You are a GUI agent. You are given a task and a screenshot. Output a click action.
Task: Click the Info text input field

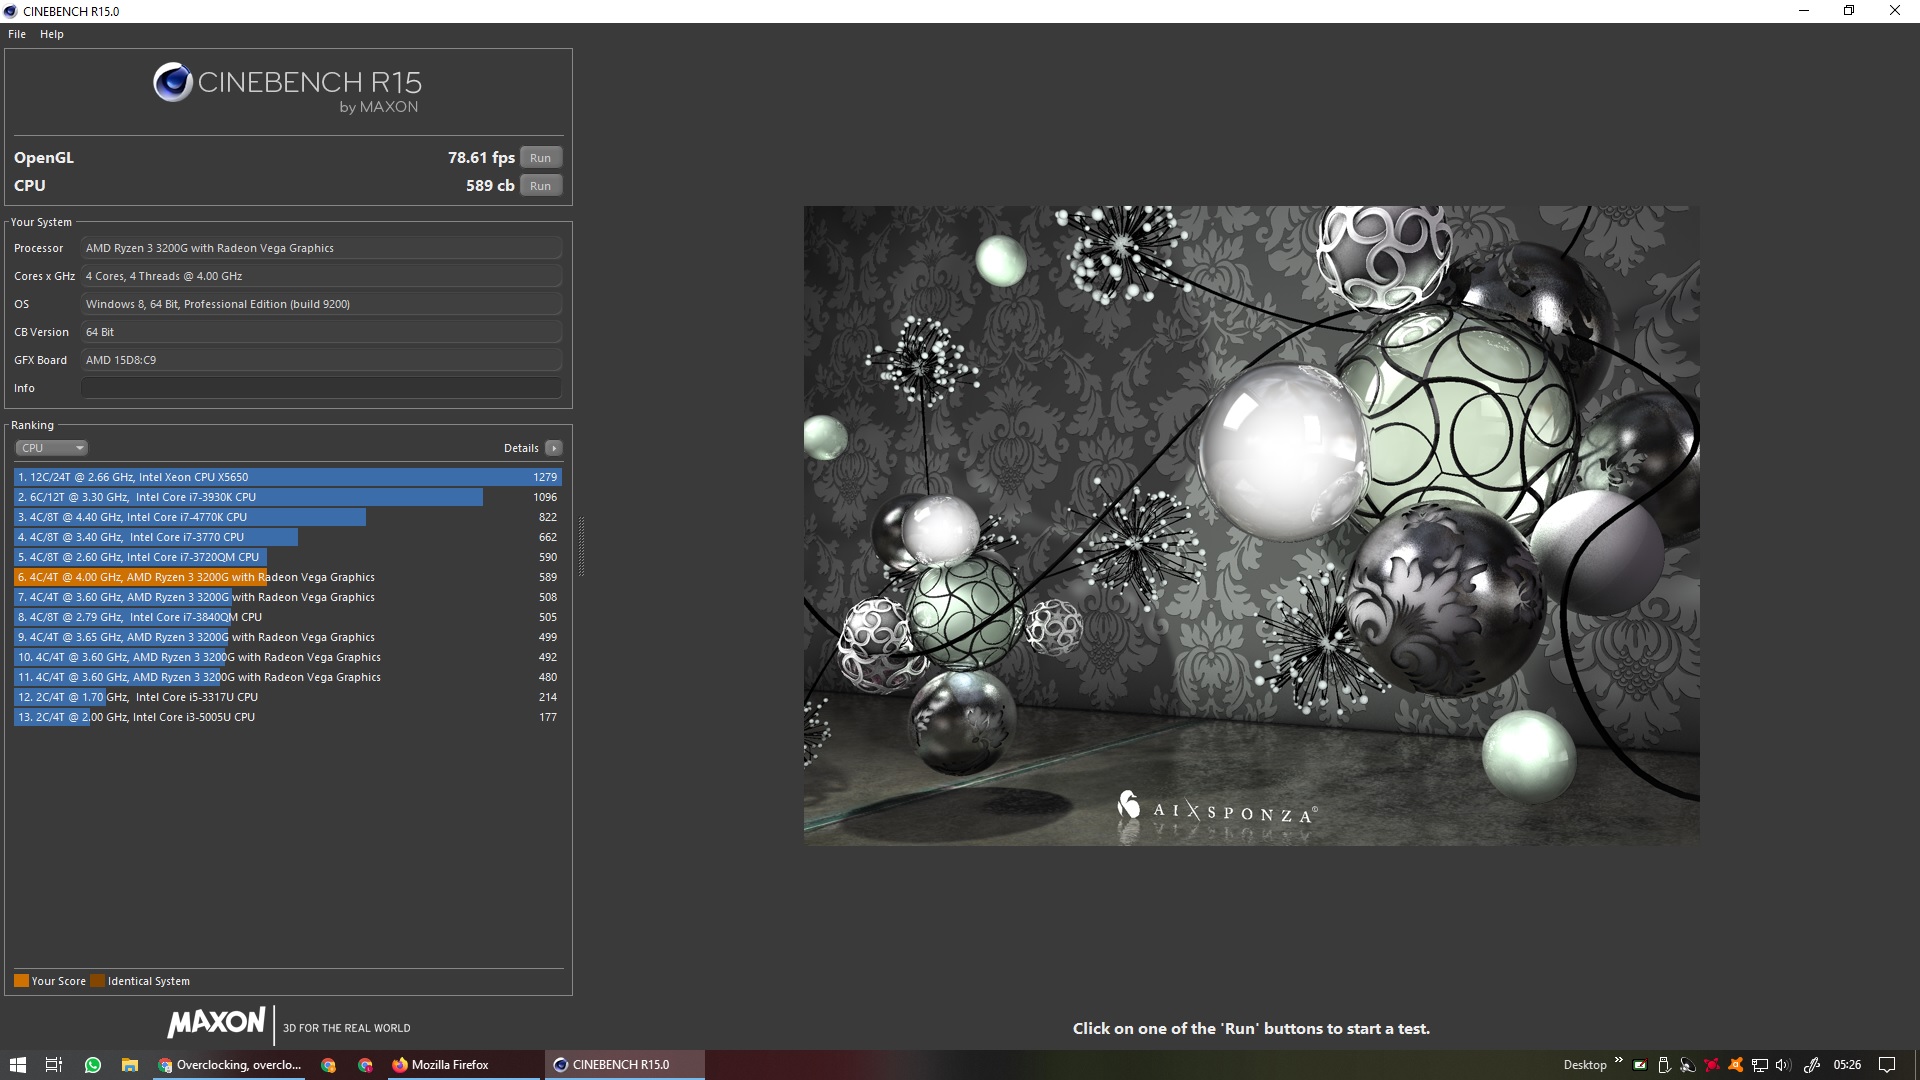click(x=321, y=388)
